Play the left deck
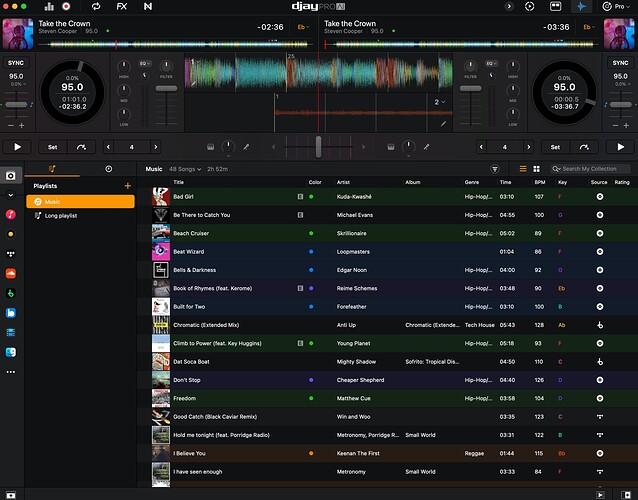Viewport: 638px width, 500px height. pyautogui.click(x=17, y=147)
